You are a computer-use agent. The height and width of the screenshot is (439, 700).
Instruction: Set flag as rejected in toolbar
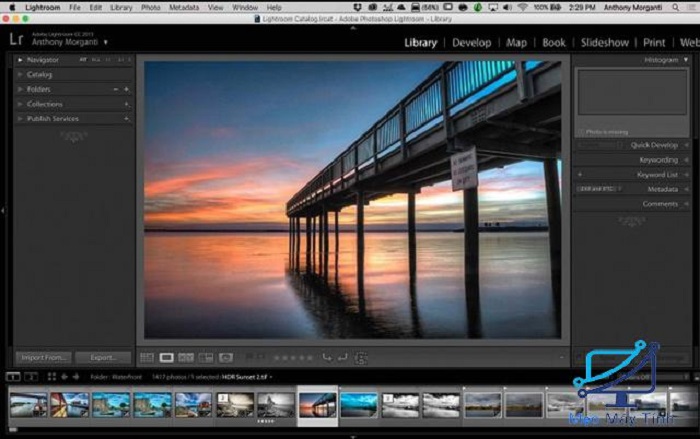point(261,357)
